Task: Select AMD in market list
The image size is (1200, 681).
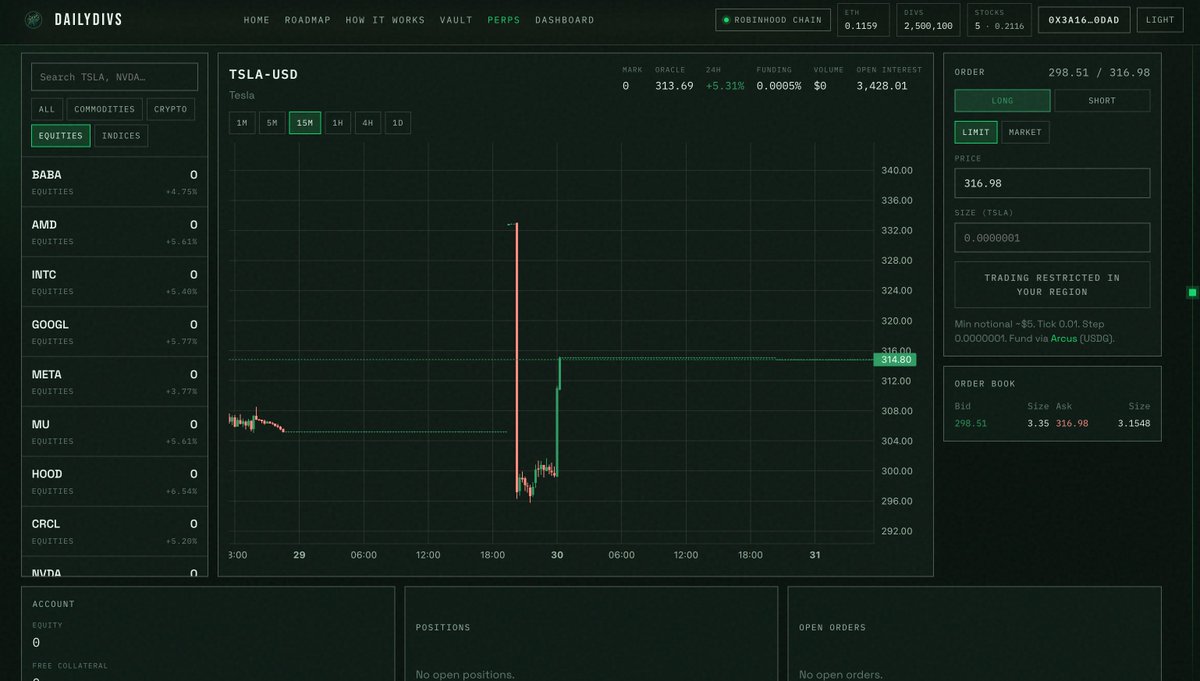Action: 114,231
